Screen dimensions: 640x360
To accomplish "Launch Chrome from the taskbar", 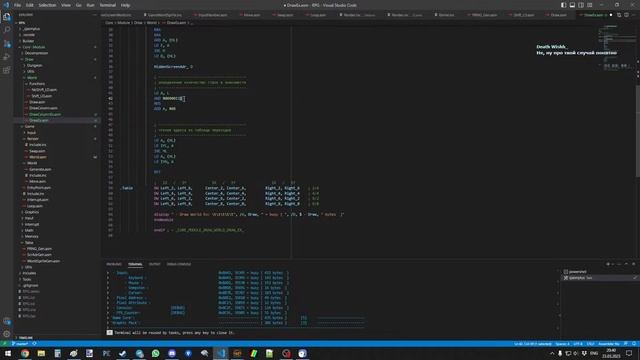I will click(25, 353).
